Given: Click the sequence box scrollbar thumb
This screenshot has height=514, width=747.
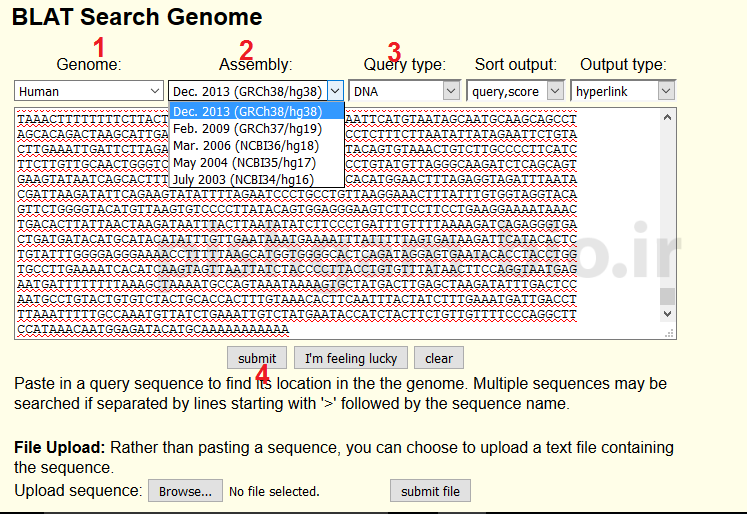Looking at the screenshot, I should [667, 296].
